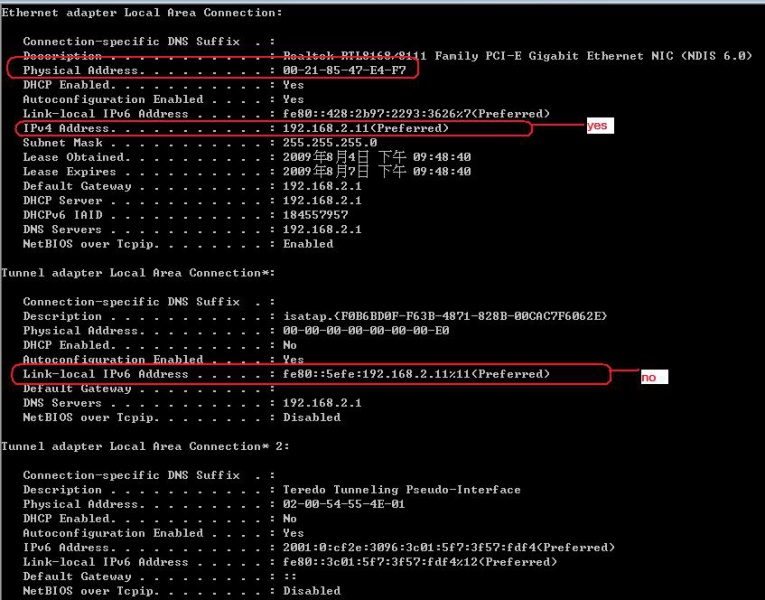Click the Teredo Tunneling Pseudo-Interface description
This screenshot has width=765, height=600.
(x=401, y=490)
